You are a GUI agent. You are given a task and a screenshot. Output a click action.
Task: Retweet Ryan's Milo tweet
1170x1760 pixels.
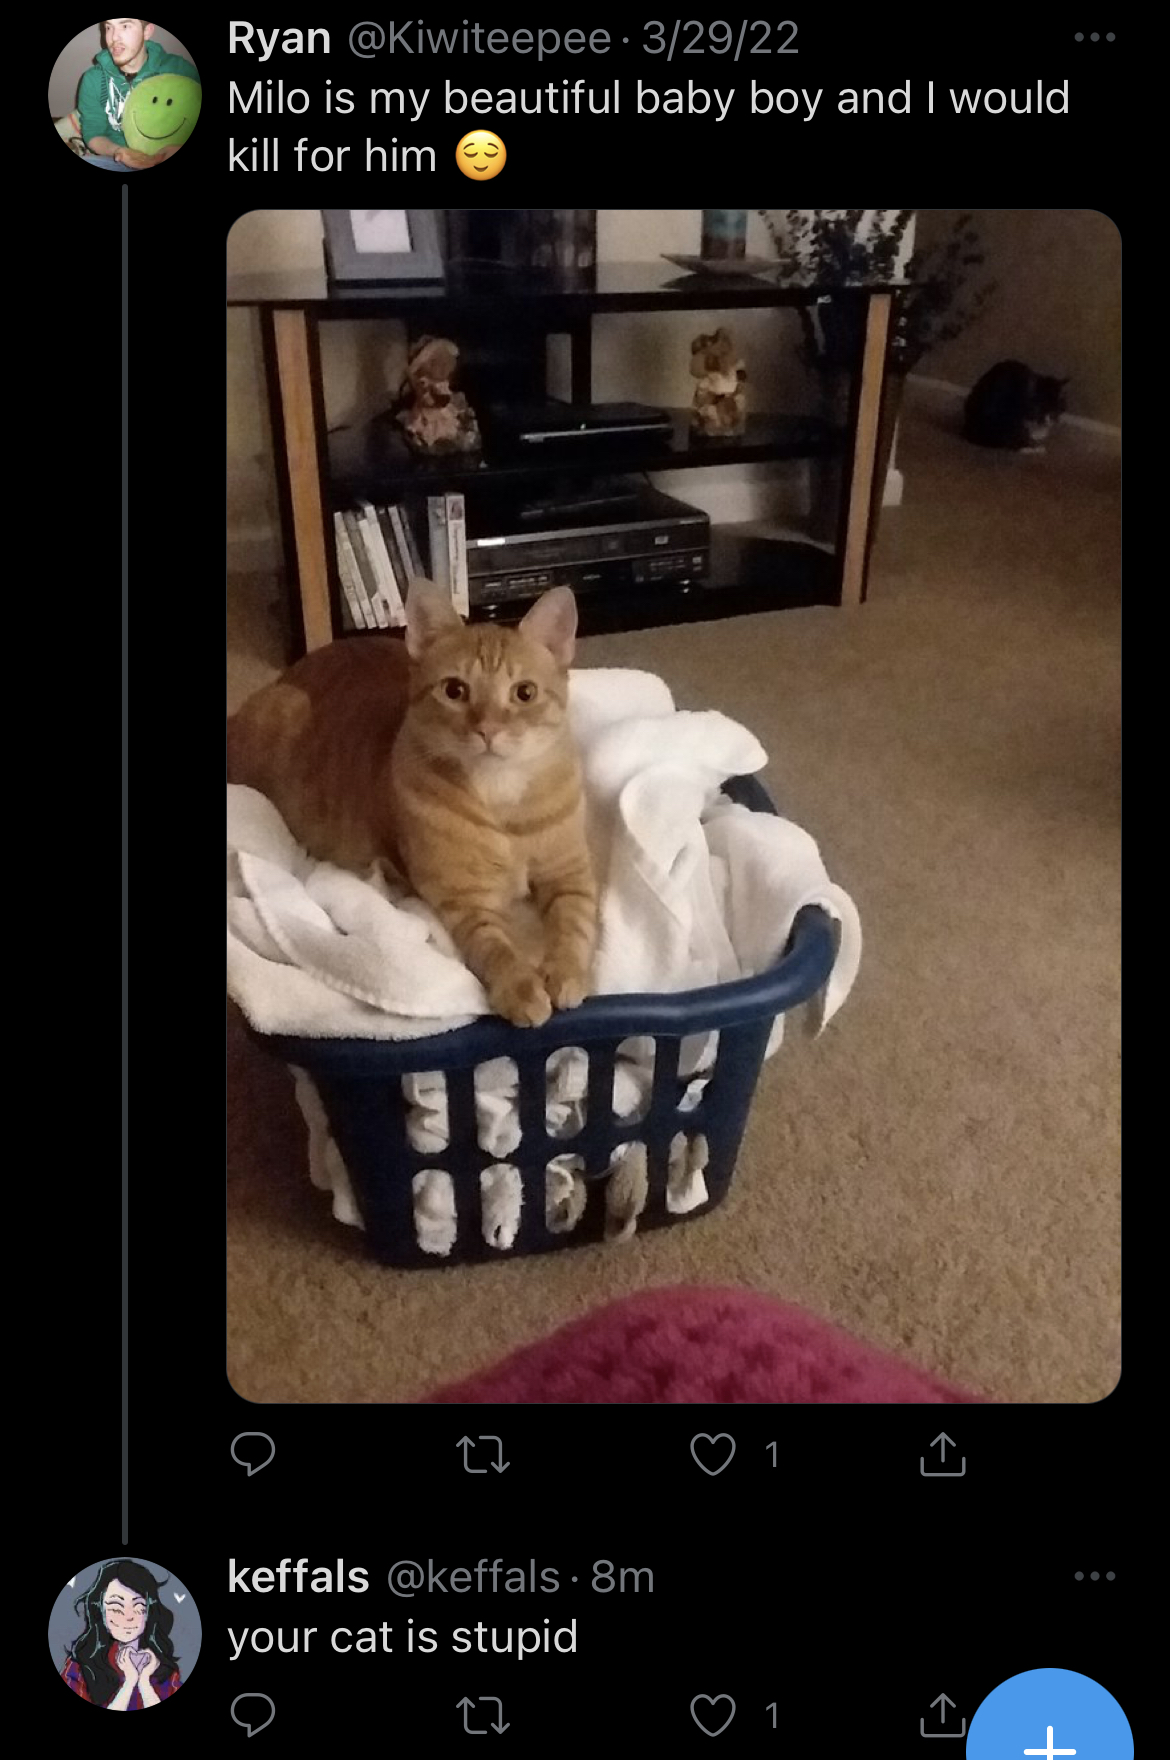(x=483, y=1455)
